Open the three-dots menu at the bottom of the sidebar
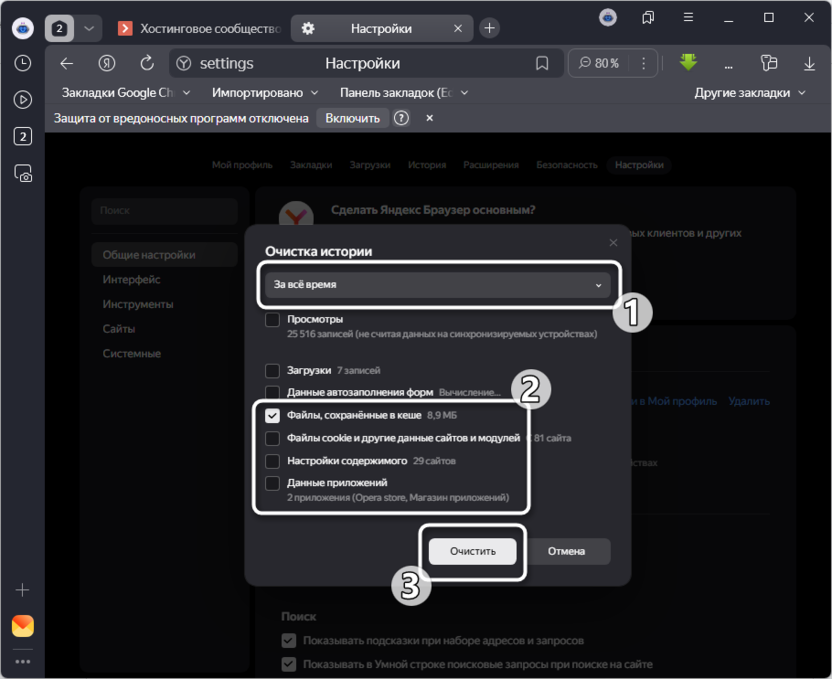This screenshot has height=679, width=832. (23, 661)
